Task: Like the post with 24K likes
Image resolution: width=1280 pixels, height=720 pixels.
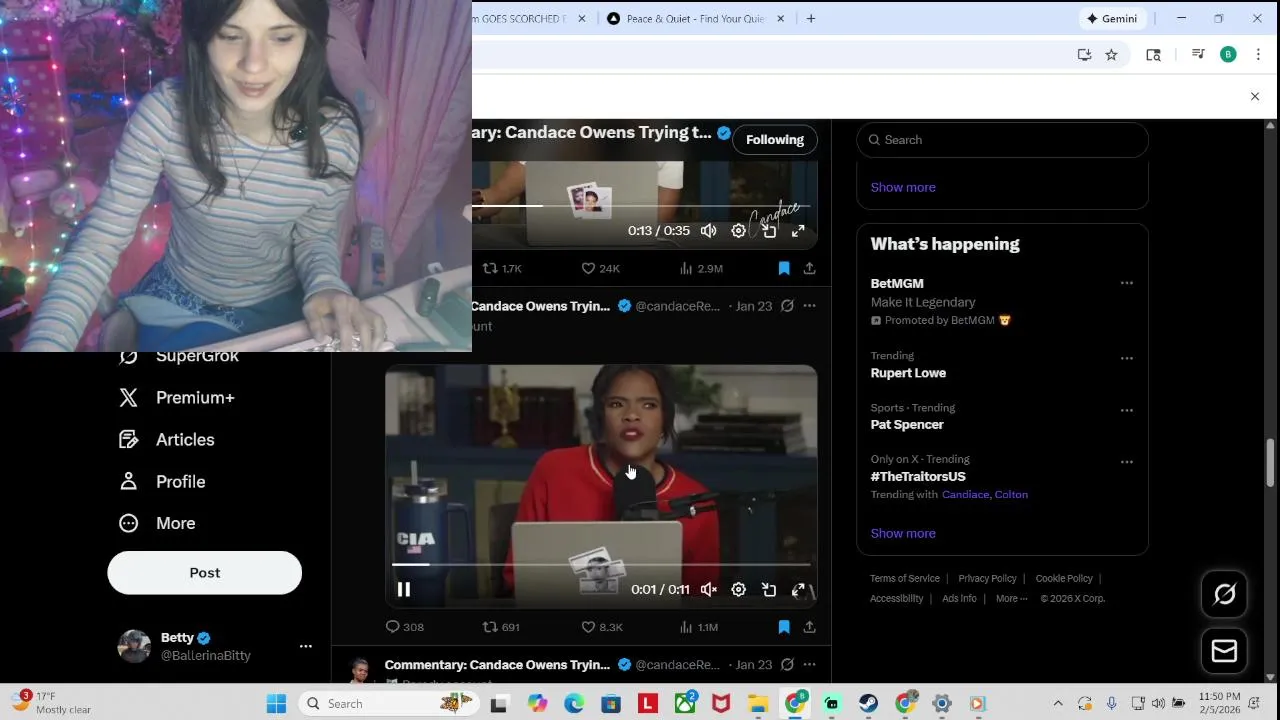Action: point(601,268)
